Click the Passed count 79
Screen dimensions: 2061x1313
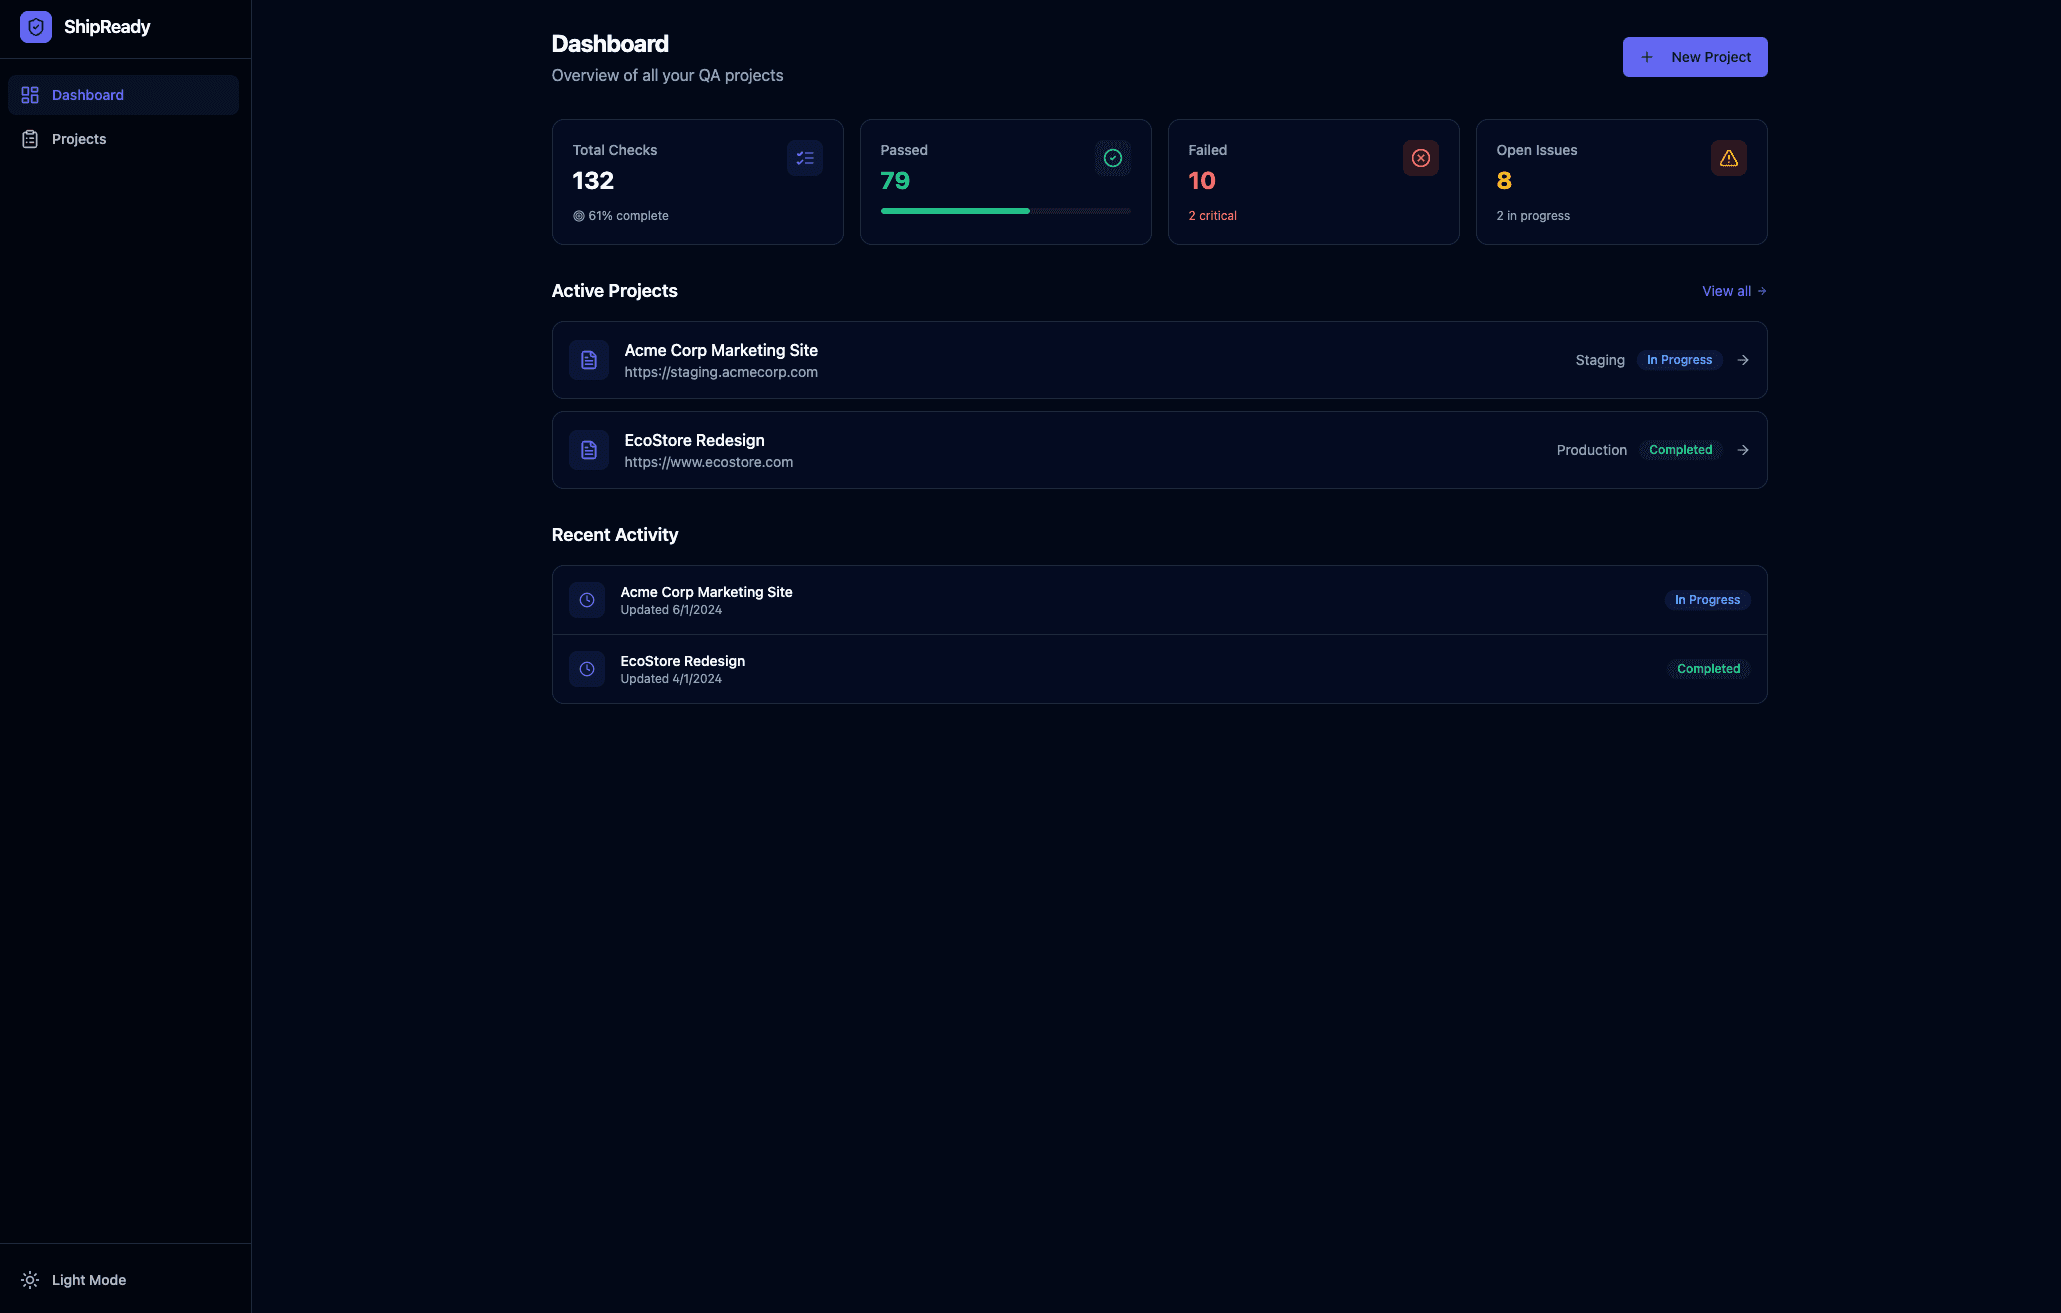coord(895,181)
